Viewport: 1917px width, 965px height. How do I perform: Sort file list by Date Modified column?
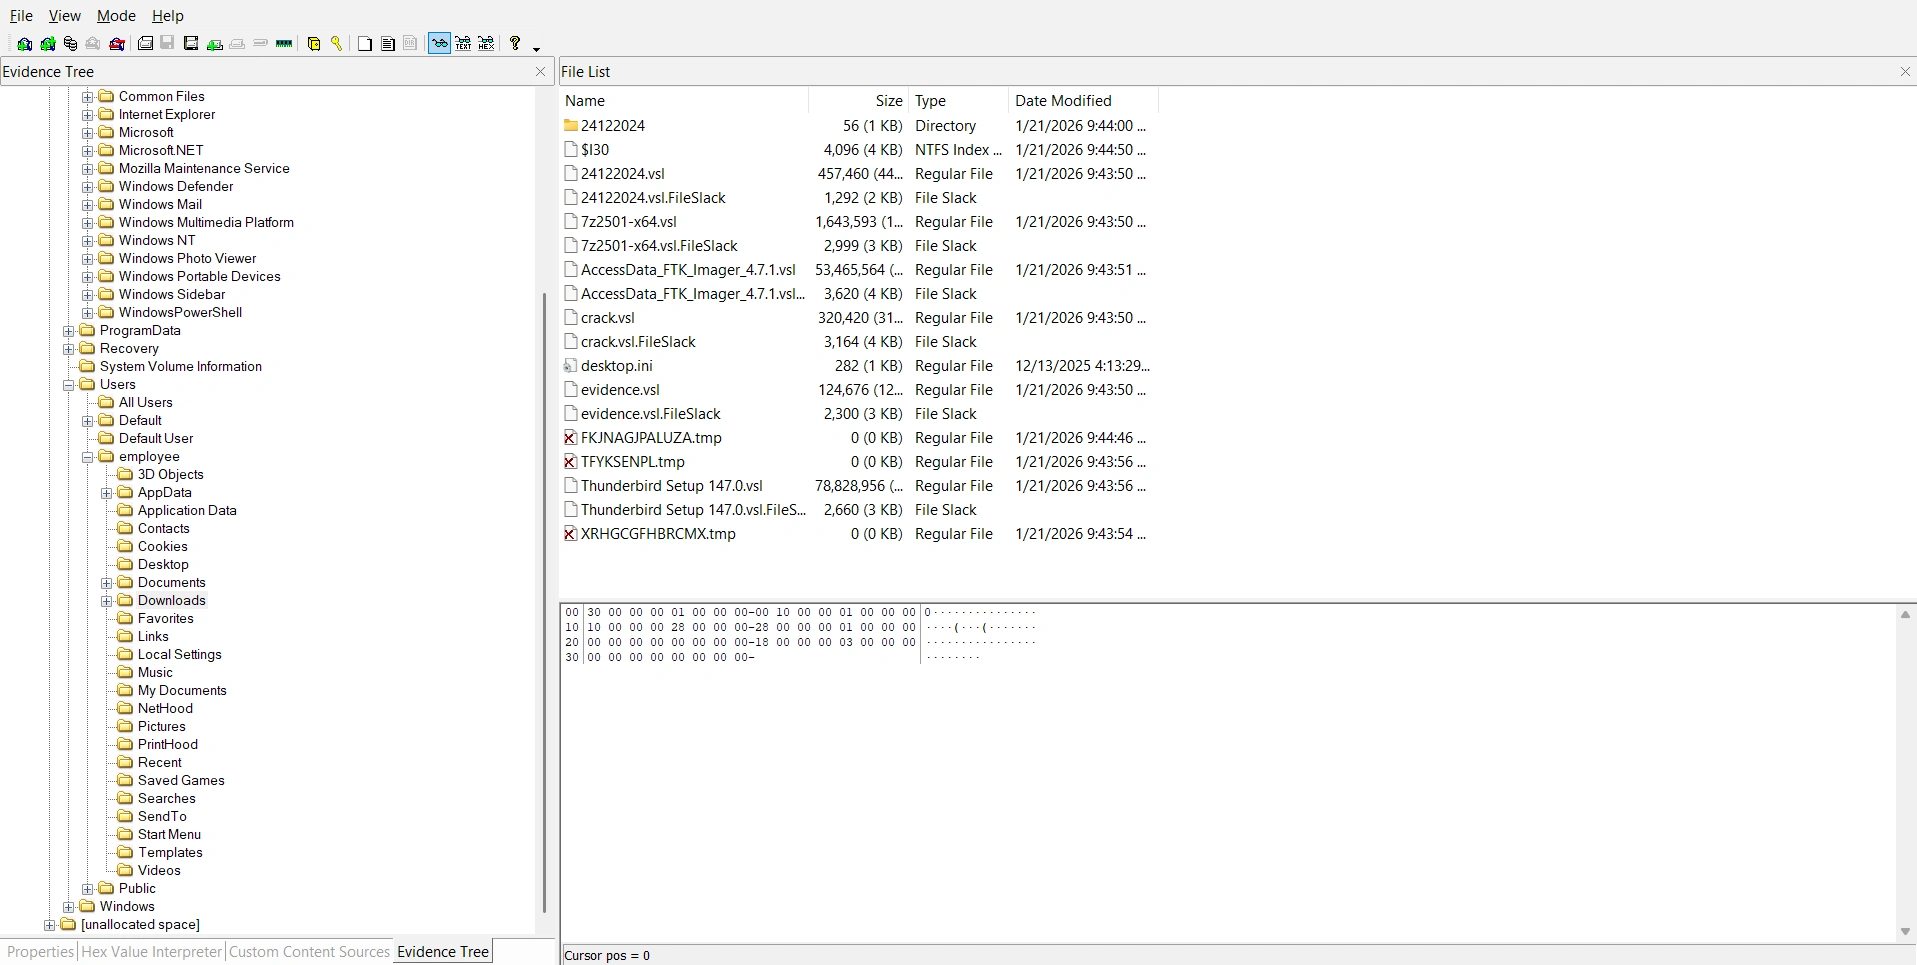(1063, 100)
